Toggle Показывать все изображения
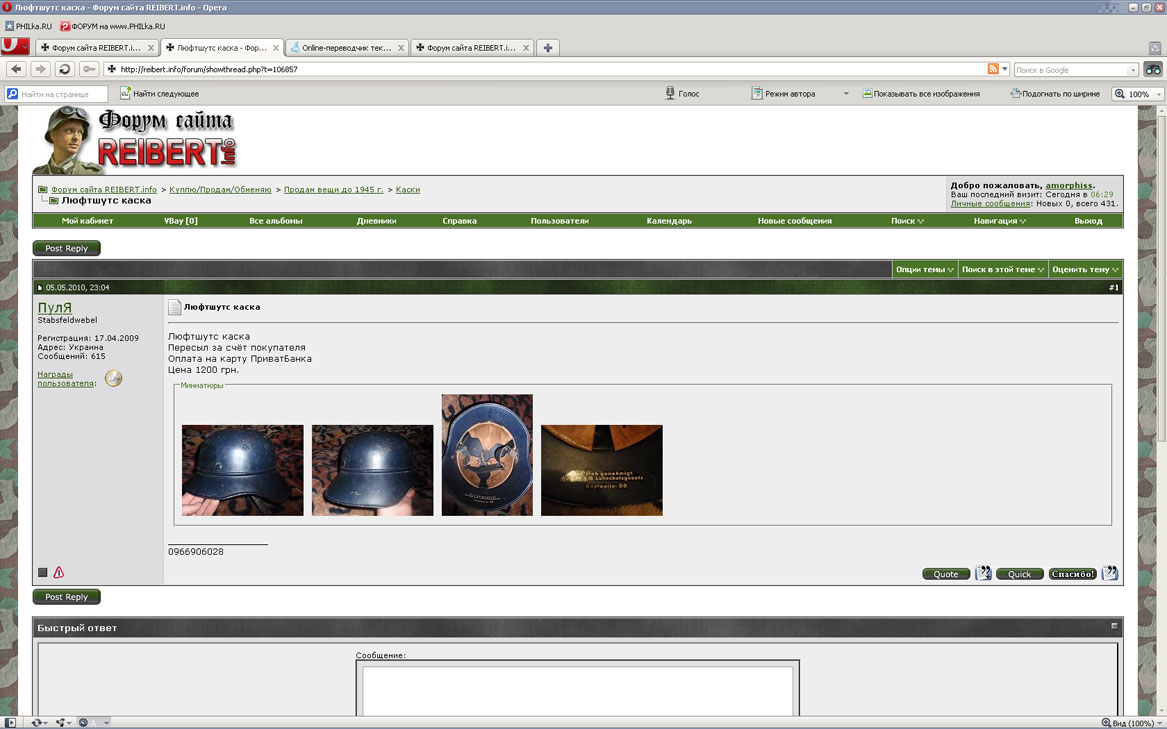 pos(920,94)
